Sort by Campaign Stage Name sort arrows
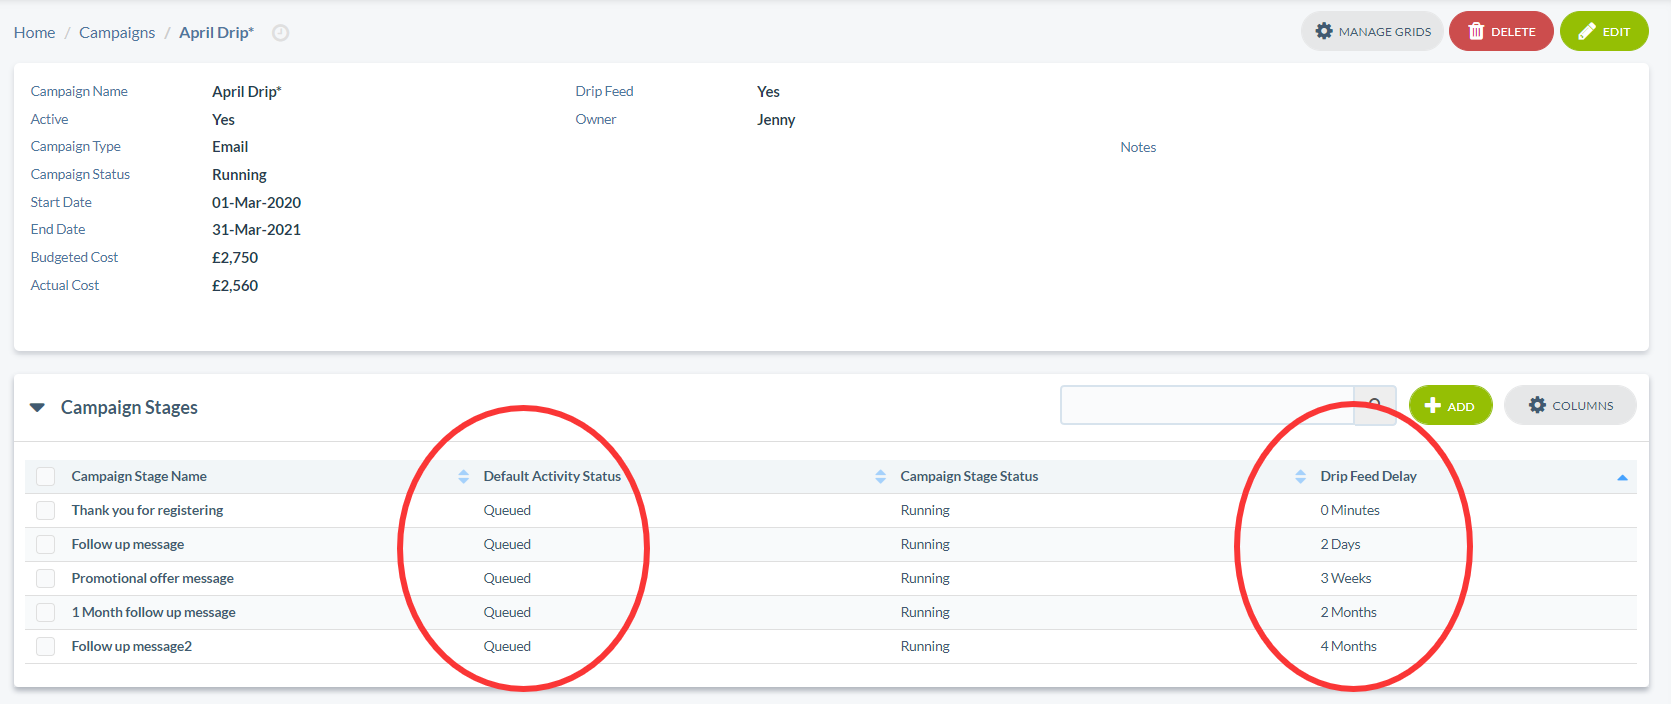Image resolution: width=1672 pixels, height=704 pixels. 463,476
